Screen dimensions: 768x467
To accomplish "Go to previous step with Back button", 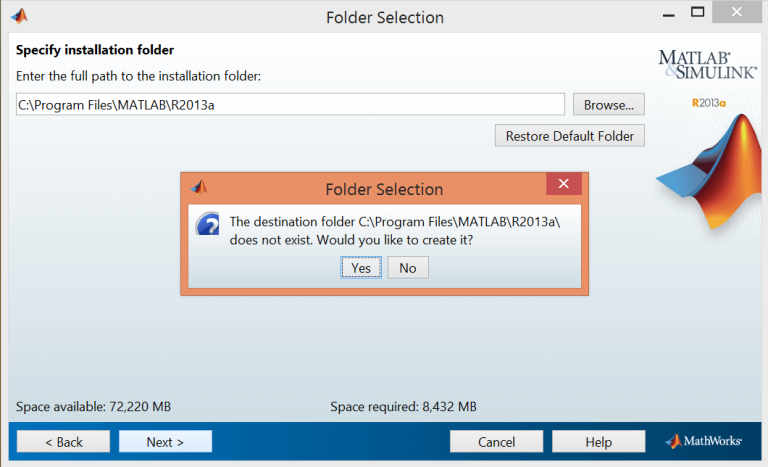I will tap(63, 442).
